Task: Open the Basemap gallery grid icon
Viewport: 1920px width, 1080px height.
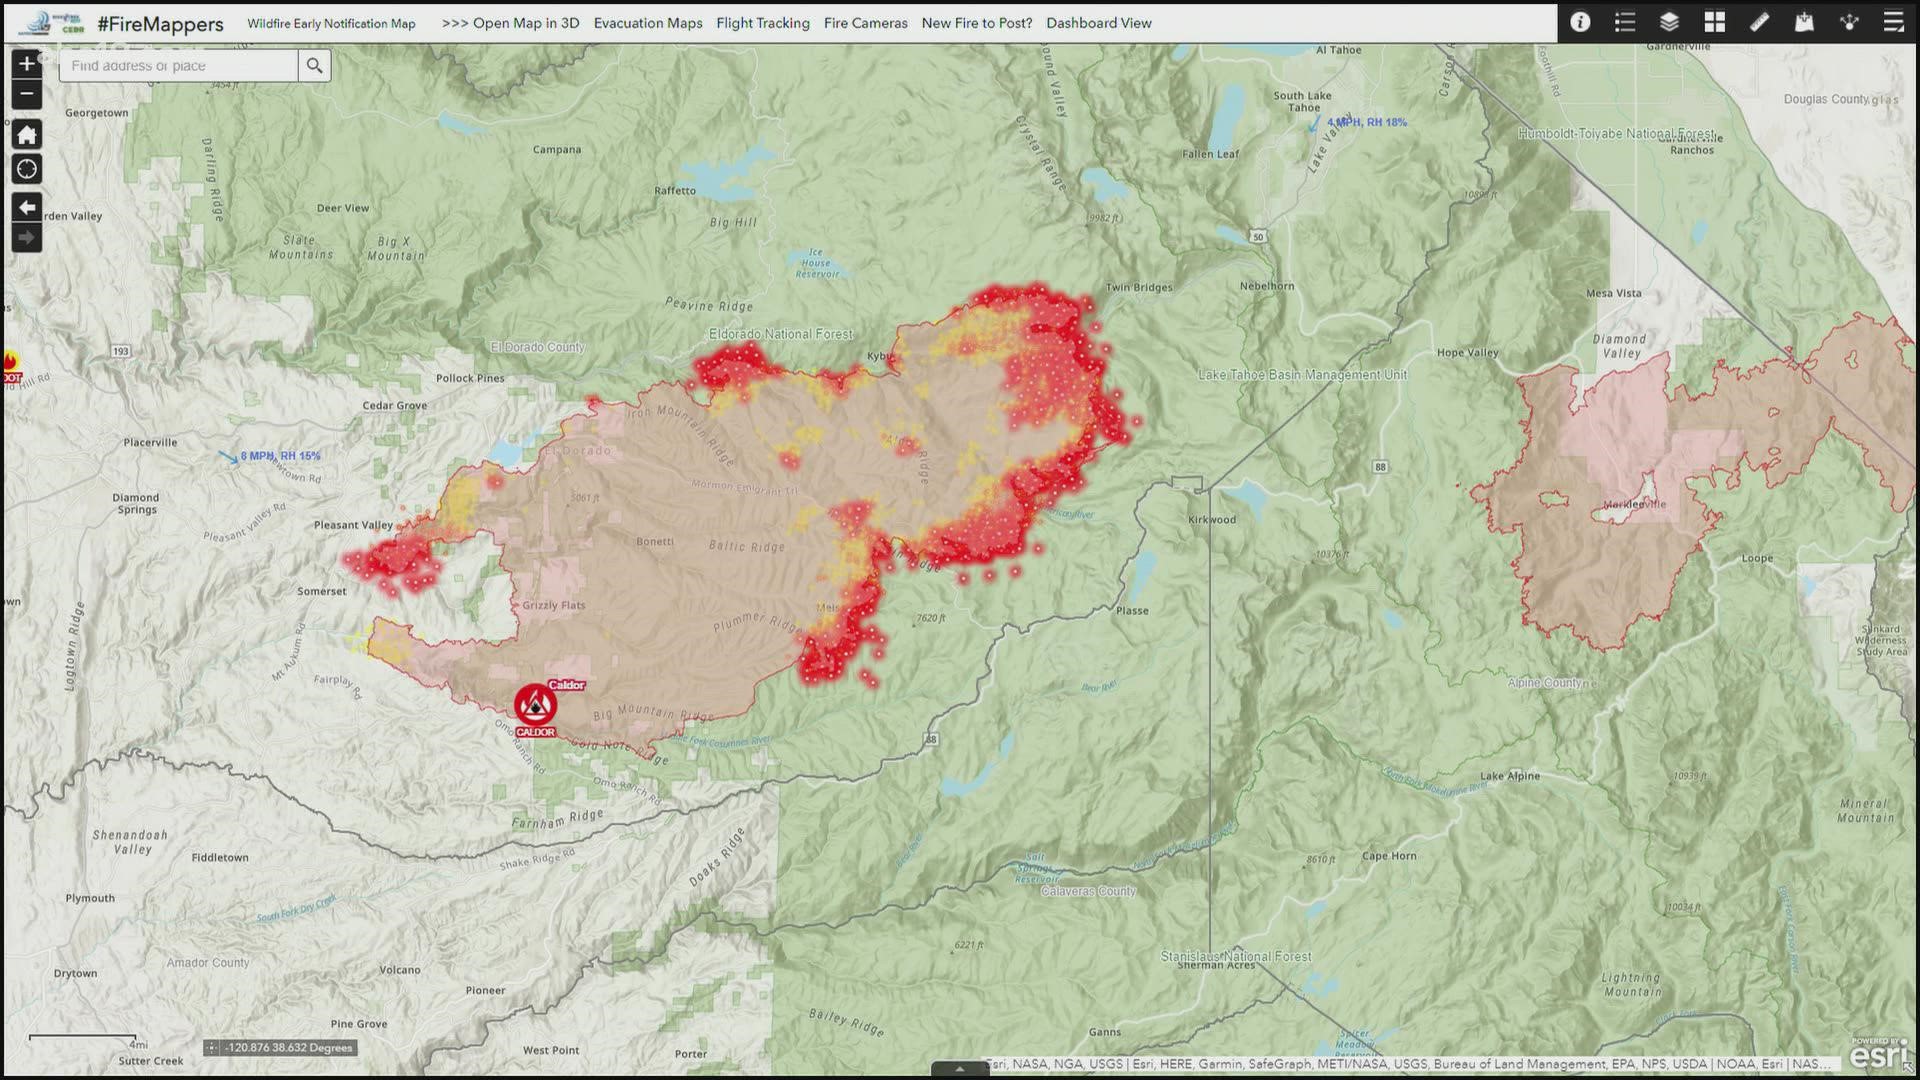Action: coord(1714,22)
